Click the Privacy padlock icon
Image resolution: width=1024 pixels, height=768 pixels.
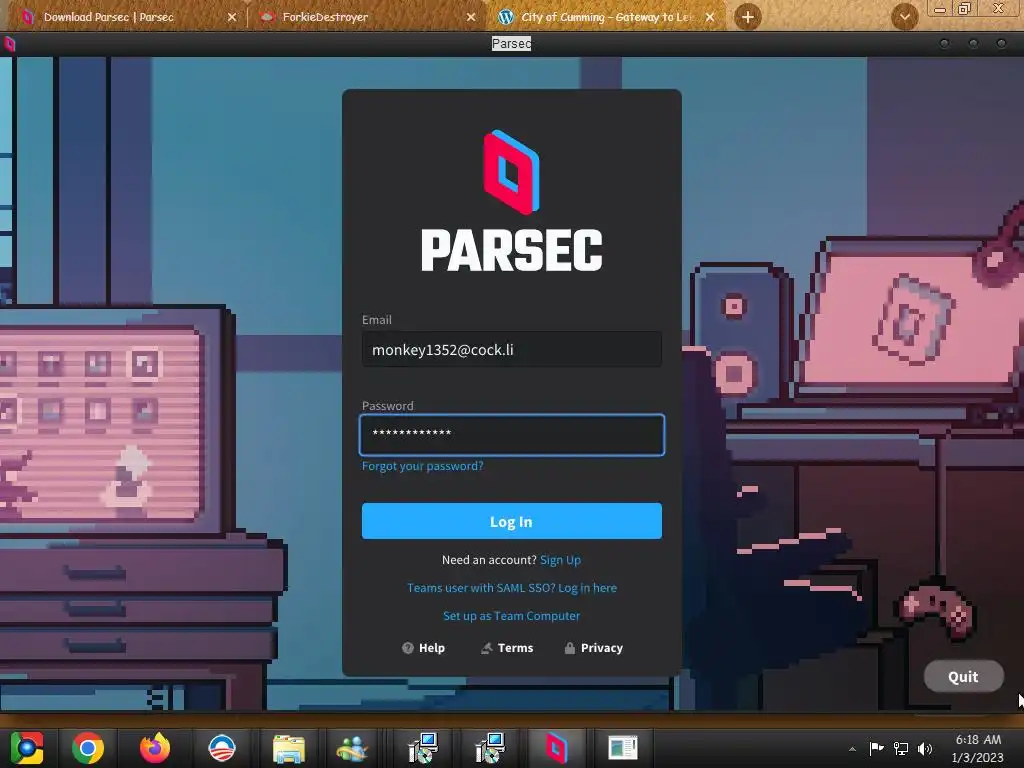pos(569,648)
